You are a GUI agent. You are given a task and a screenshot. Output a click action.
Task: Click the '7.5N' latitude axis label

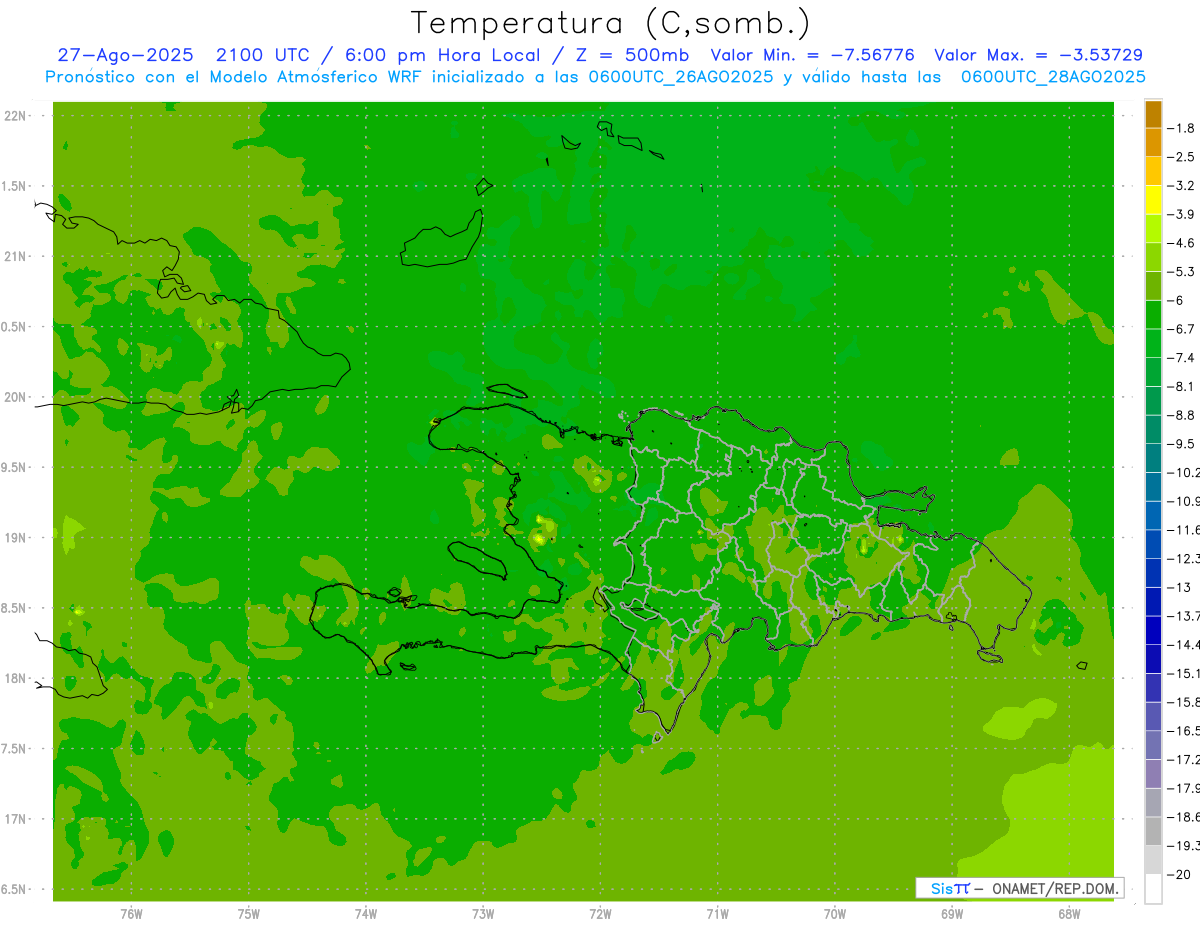click(x=13, y=749)
